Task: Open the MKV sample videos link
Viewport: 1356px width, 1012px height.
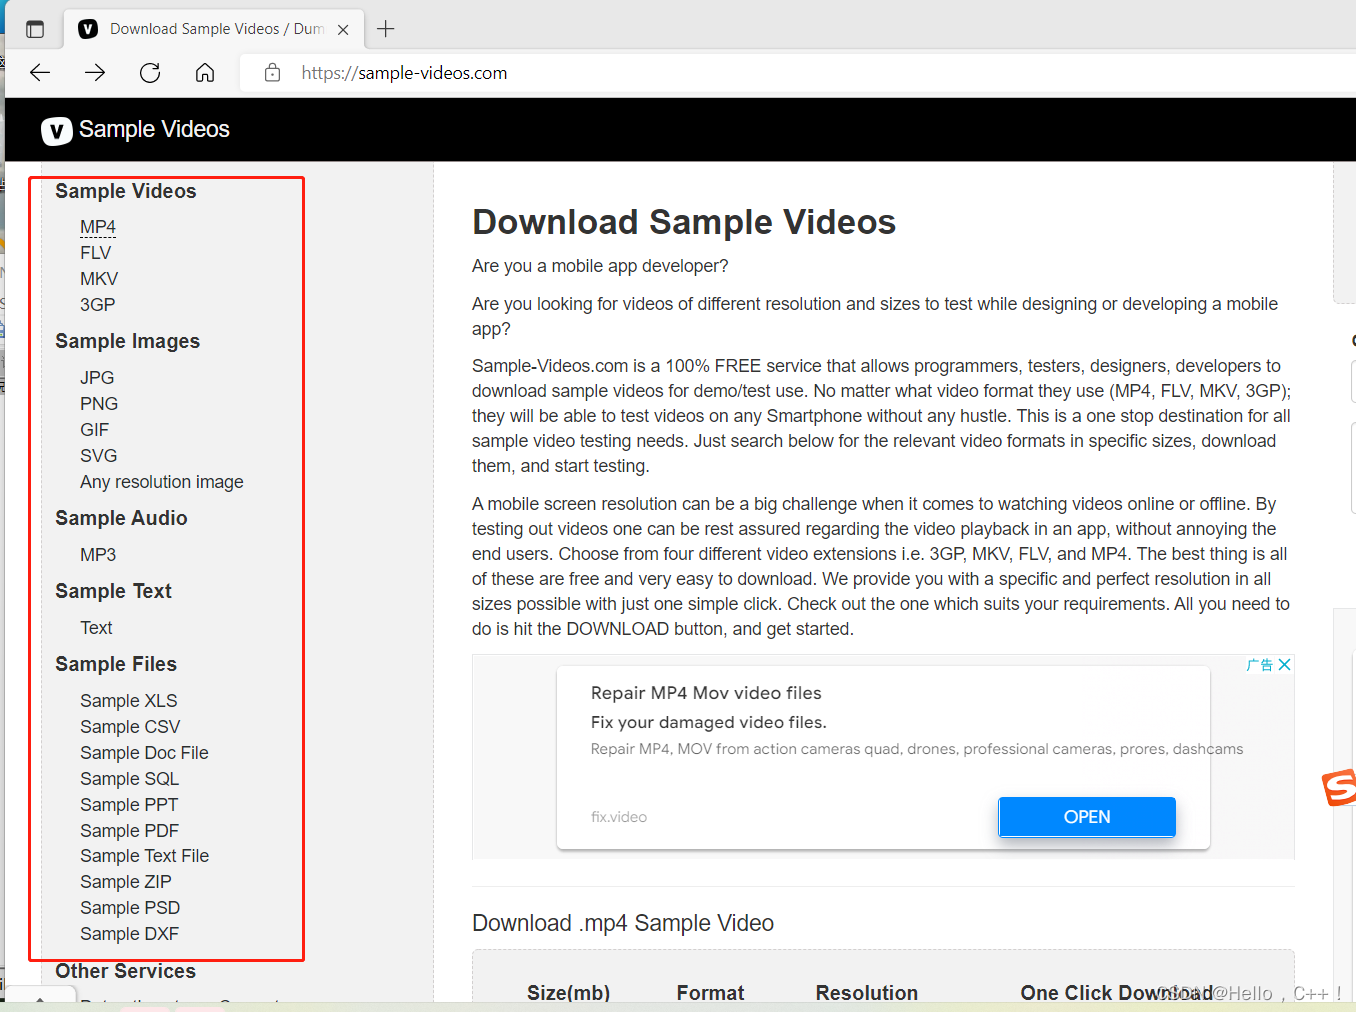Action: pyautogui.click(x=99, y=279)
